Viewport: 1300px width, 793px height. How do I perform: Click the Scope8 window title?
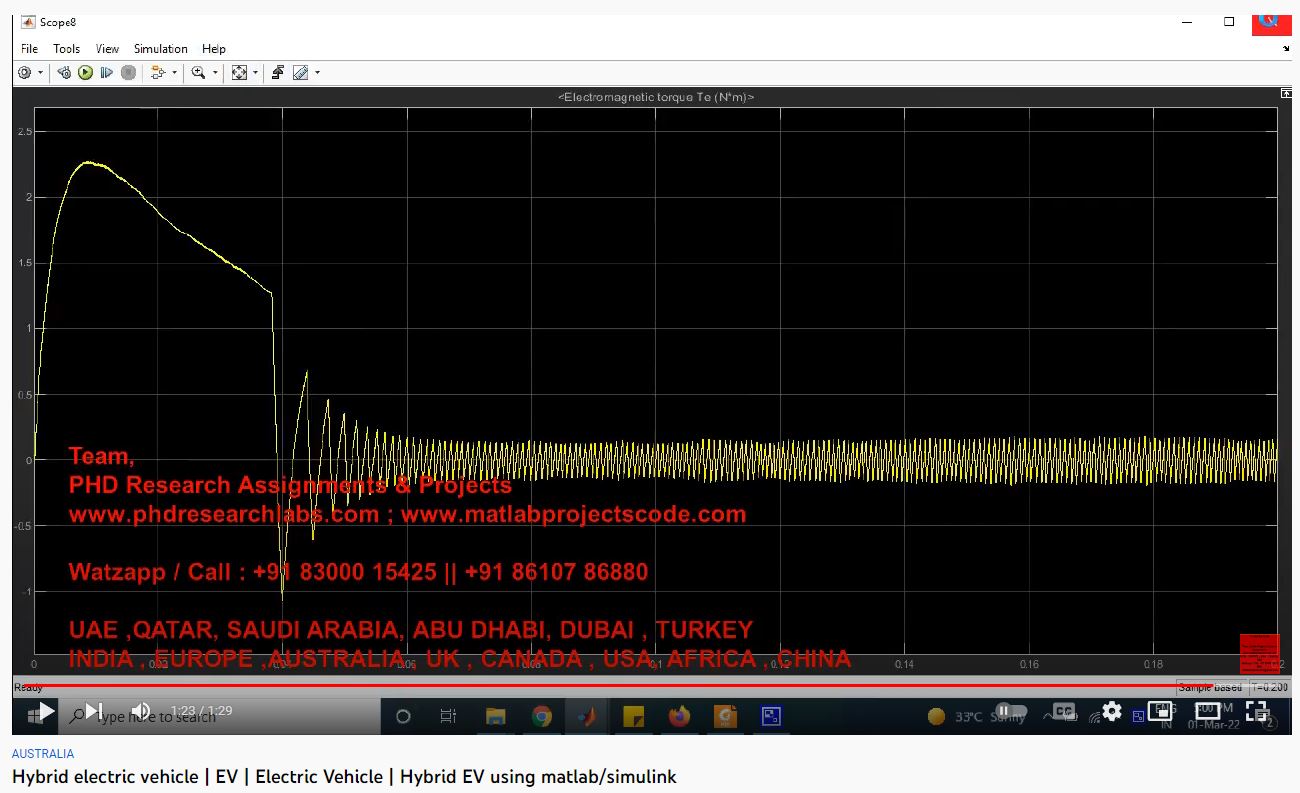58,22
